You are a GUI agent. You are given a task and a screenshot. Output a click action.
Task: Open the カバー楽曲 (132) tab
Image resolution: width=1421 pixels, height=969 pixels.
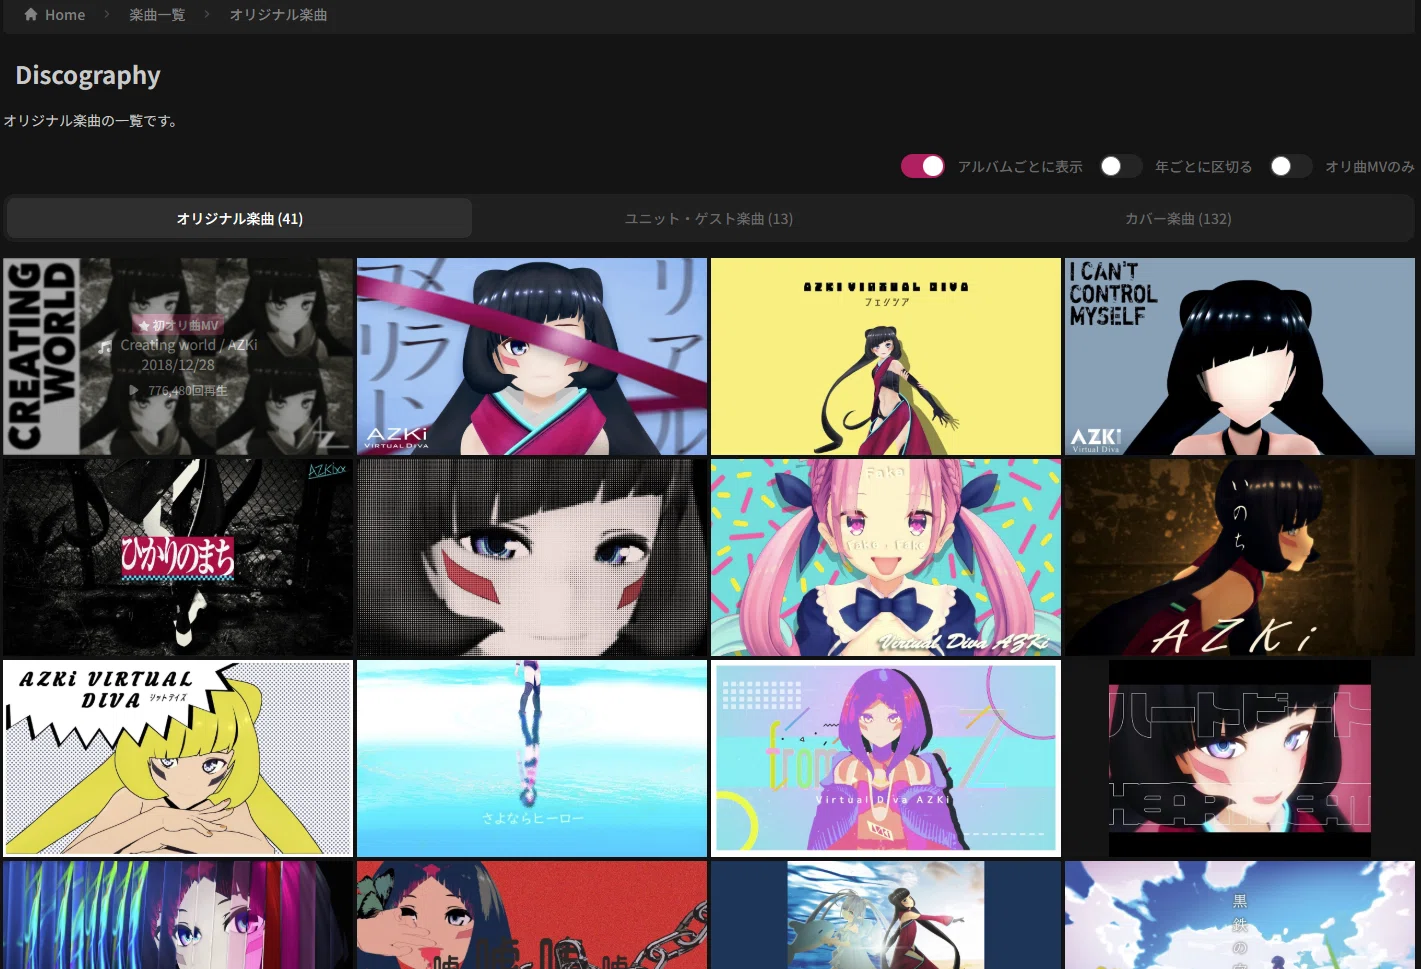coord(1178,218)
